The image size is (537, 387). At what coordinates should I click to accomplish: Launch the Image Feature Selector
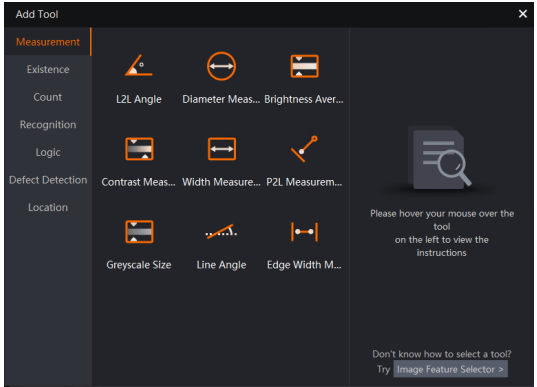click(450, 369)
